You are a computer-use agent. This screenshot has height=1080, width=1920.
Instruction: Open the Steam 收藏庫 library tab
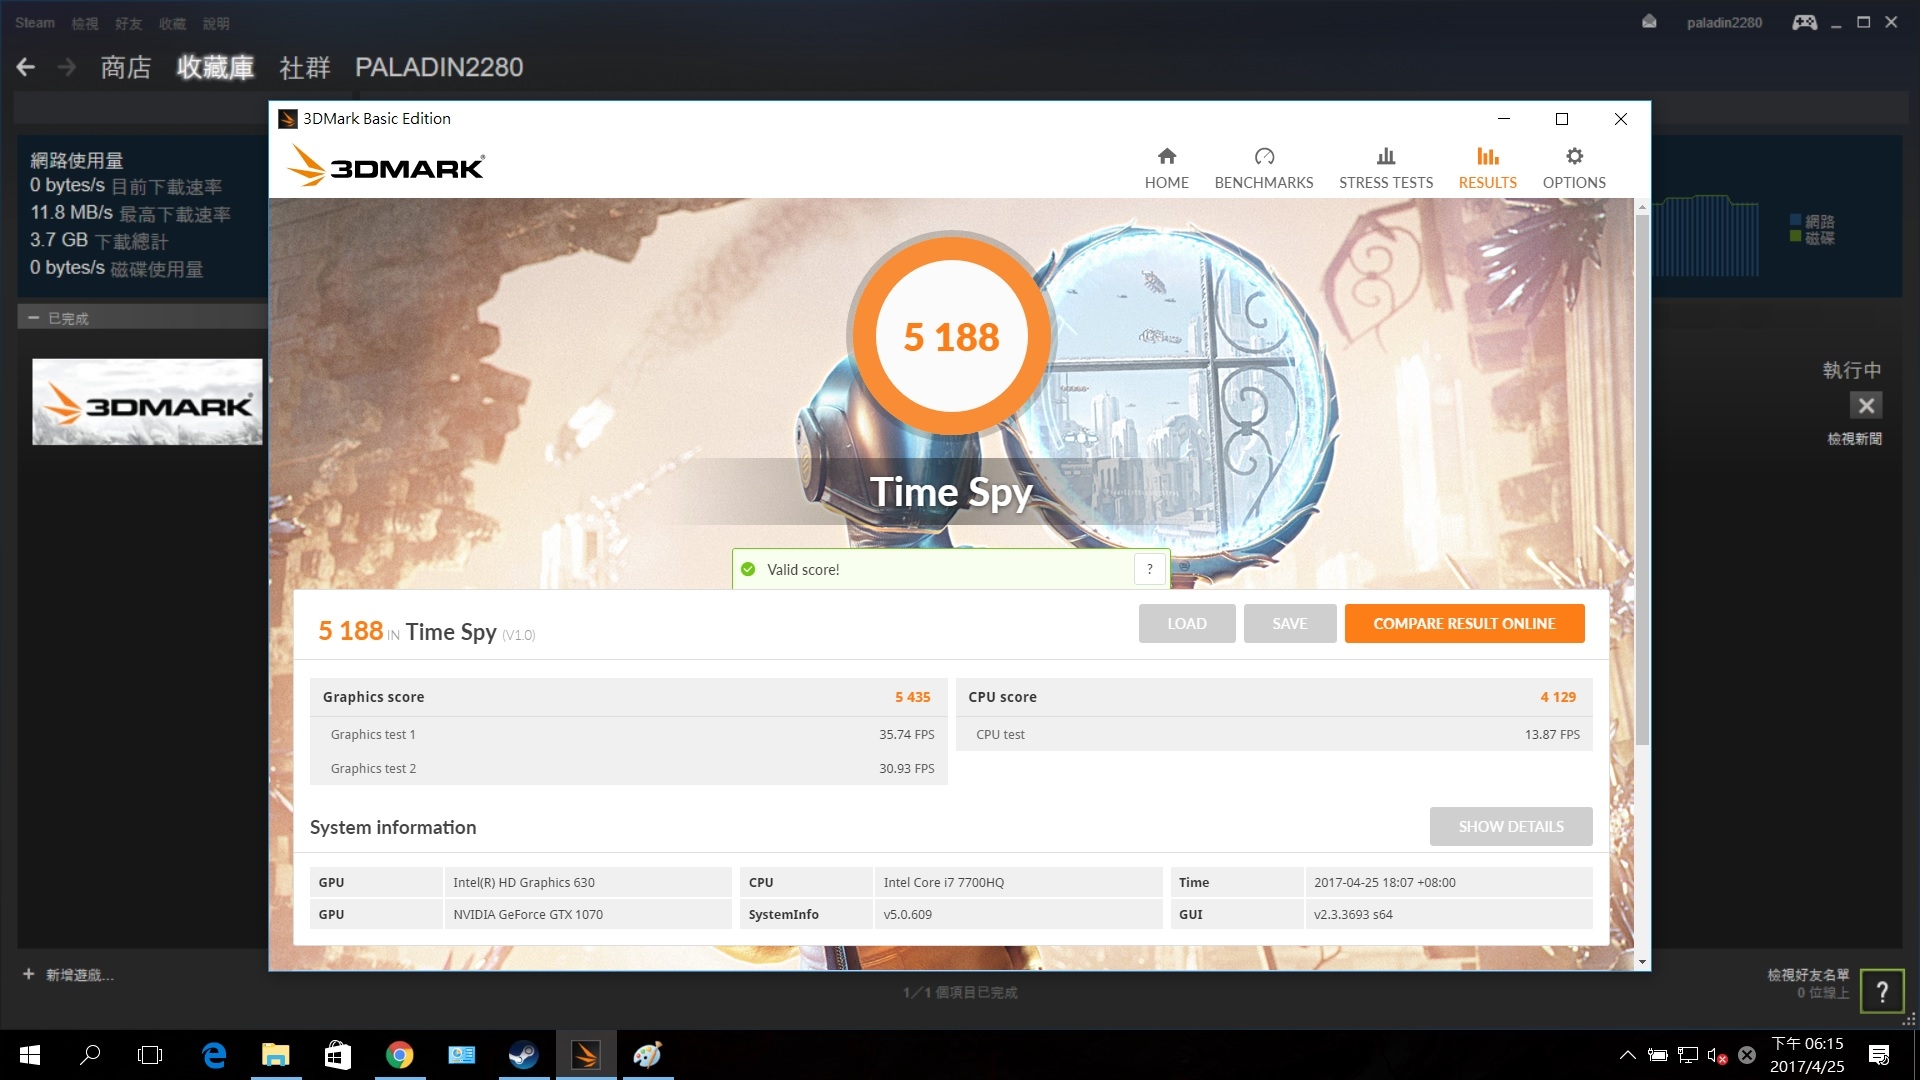point(215,67)
